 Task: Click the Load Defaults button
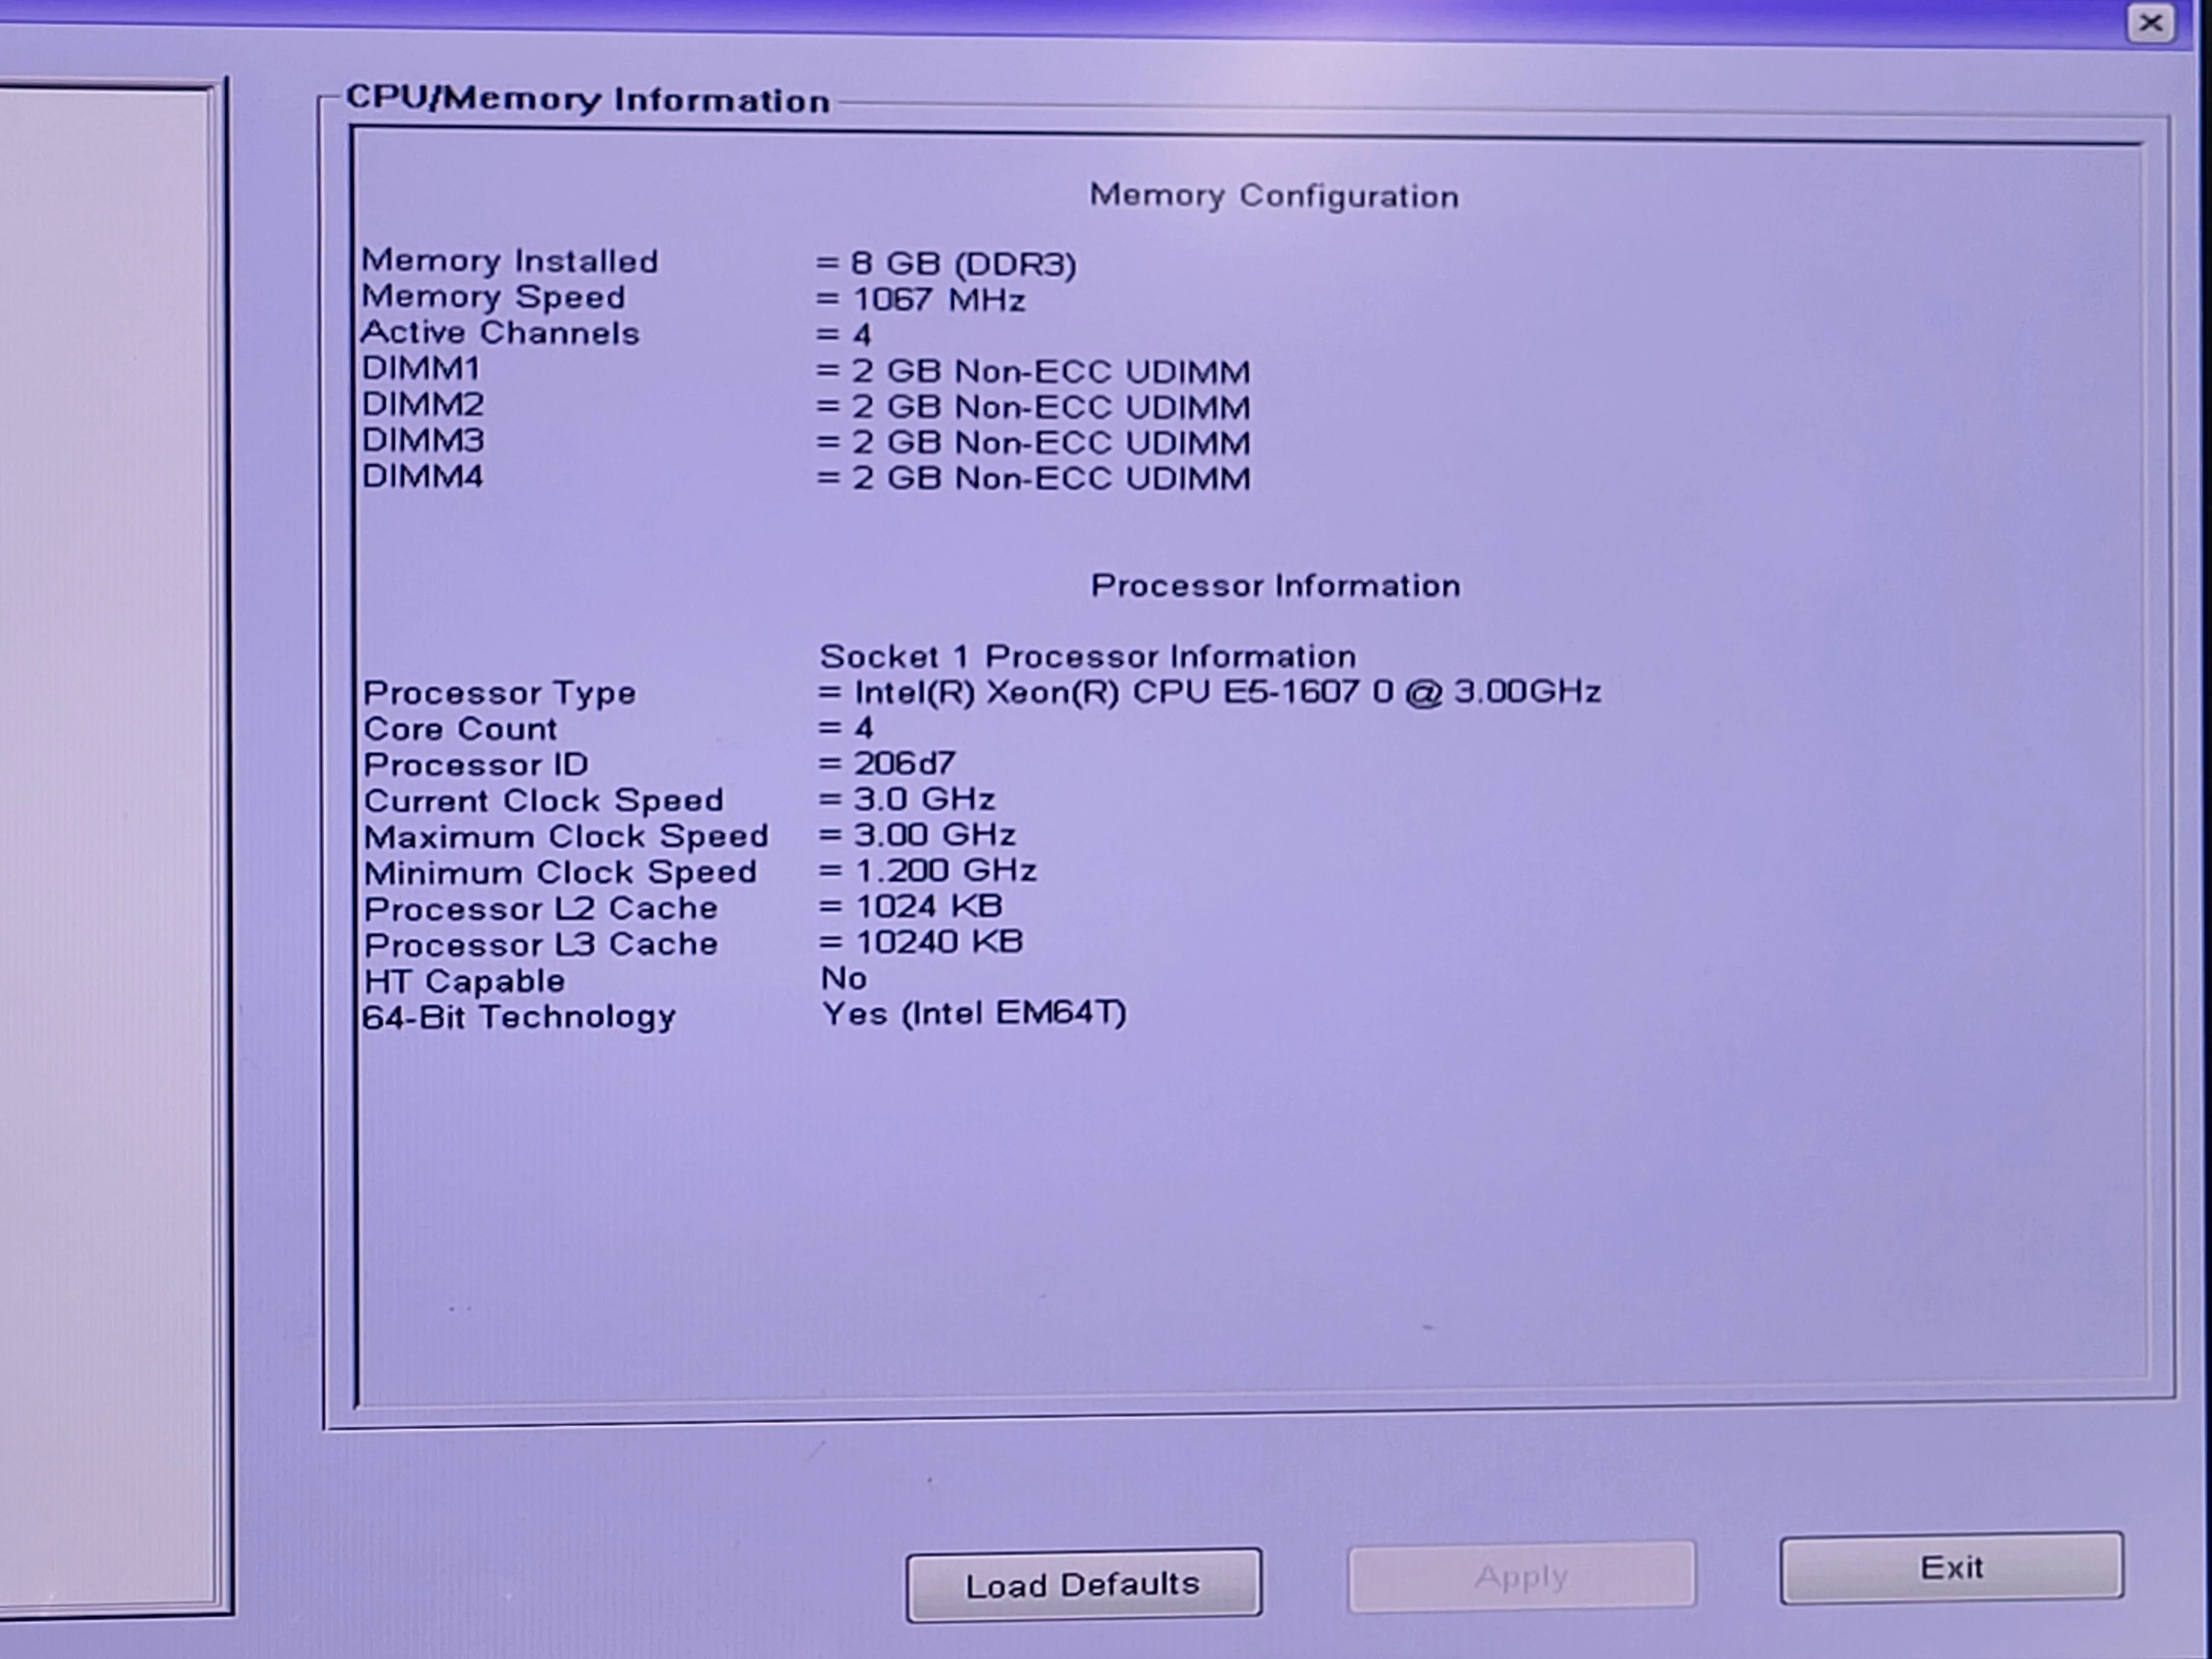click(x=1083, y=1584)
